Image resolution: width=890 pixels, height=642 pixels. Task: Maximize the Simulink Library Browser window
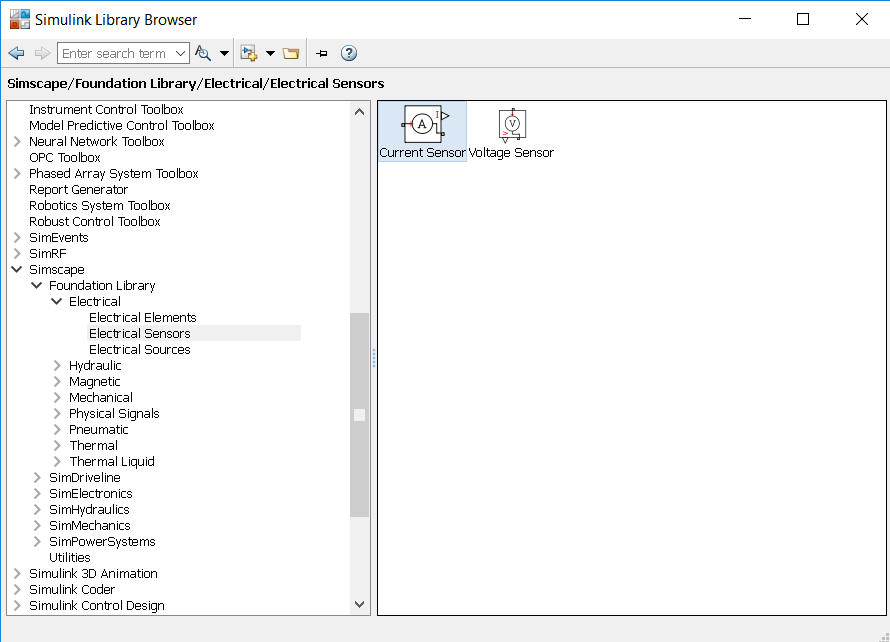coord(803,19)
